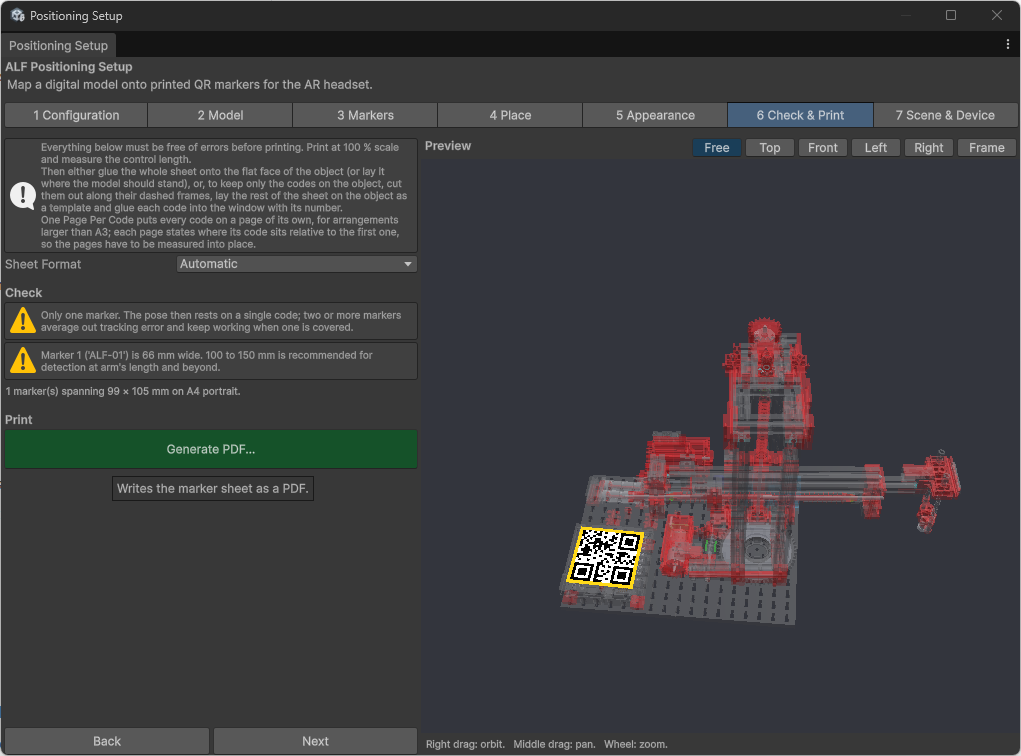Switch to 3 Markers step
The height and width of the screenshot is (756, 1021).
365,115
